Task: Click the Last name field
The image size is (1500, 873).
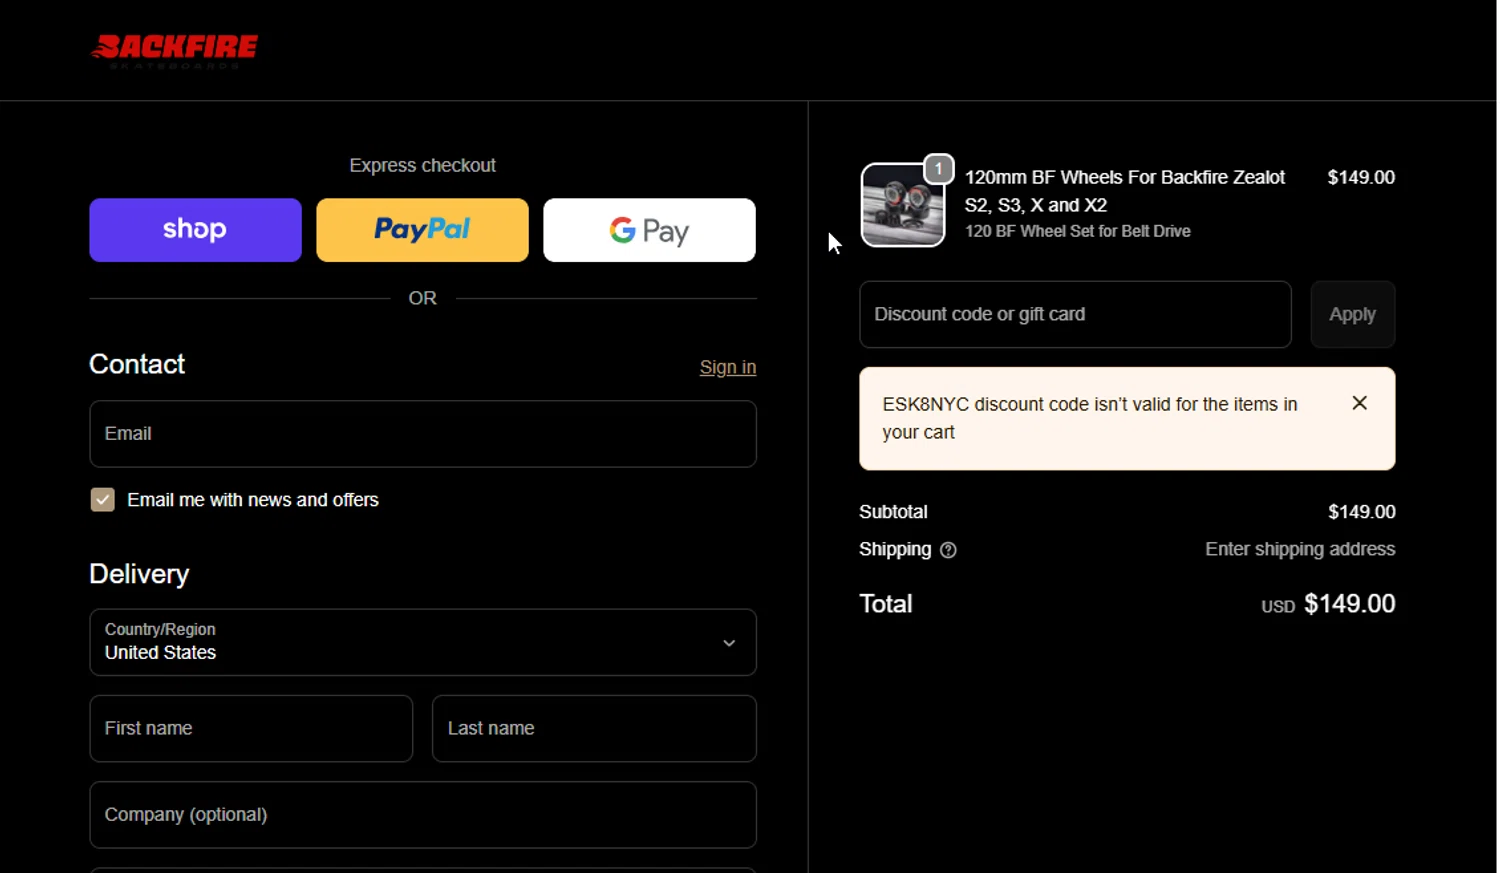Action: point(594,728)
